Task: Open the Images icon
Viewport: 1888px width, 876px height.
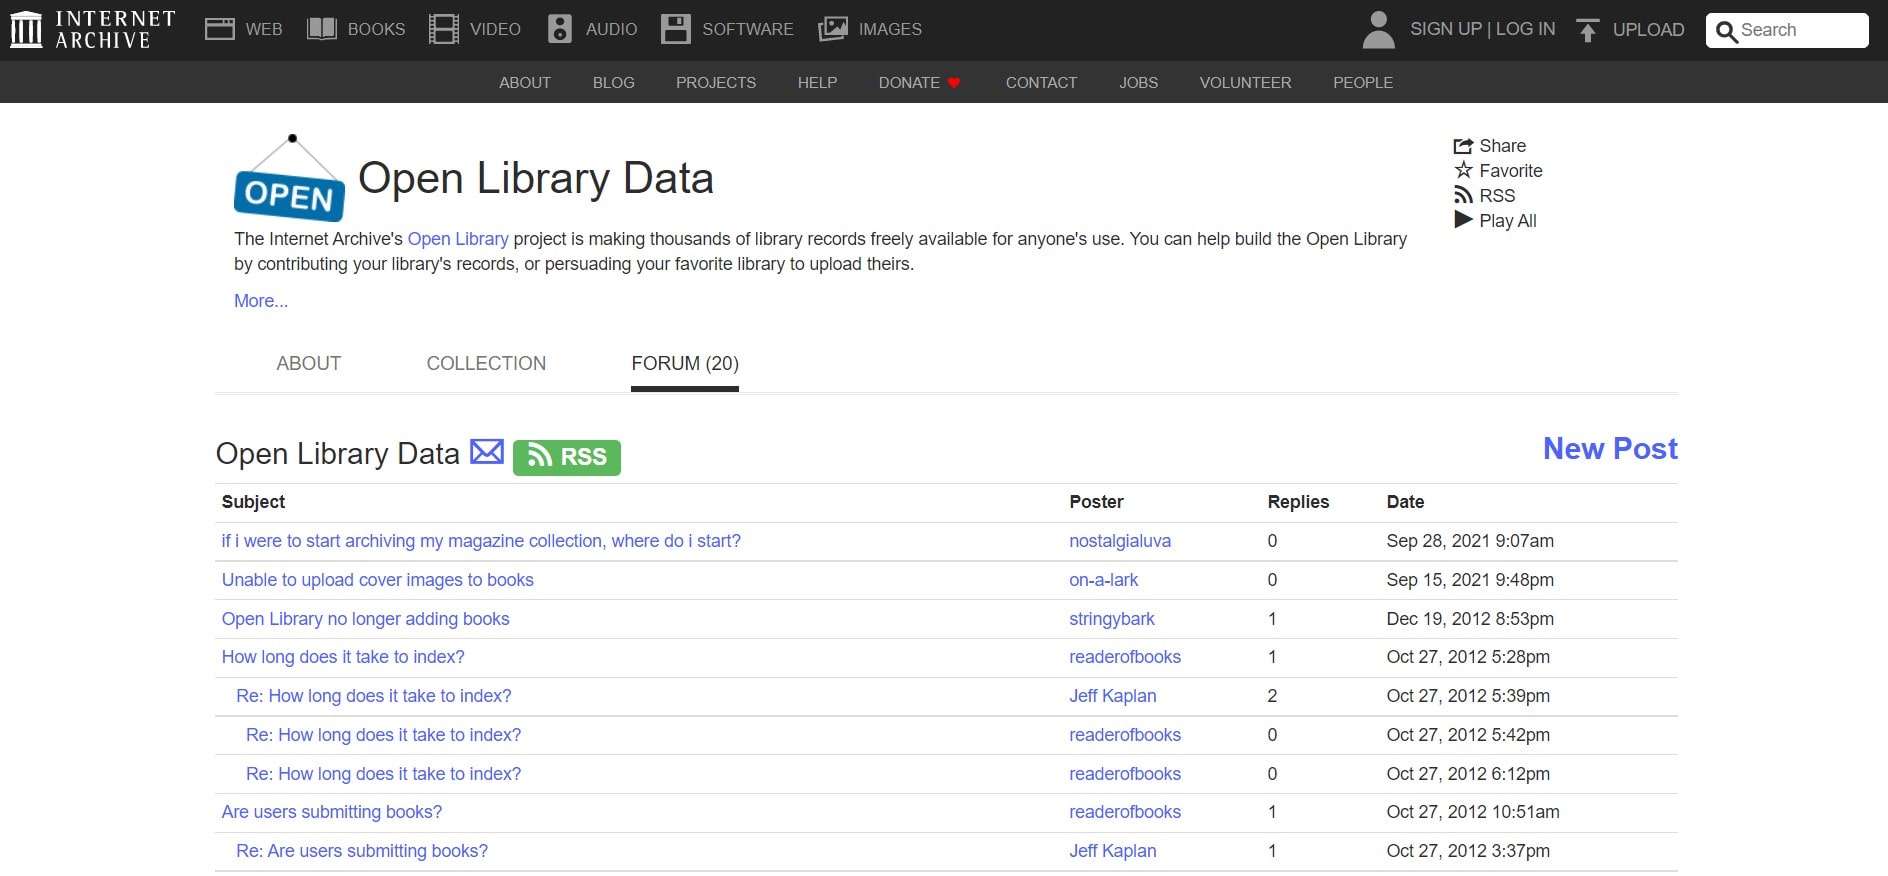Action: pos(833,29)
